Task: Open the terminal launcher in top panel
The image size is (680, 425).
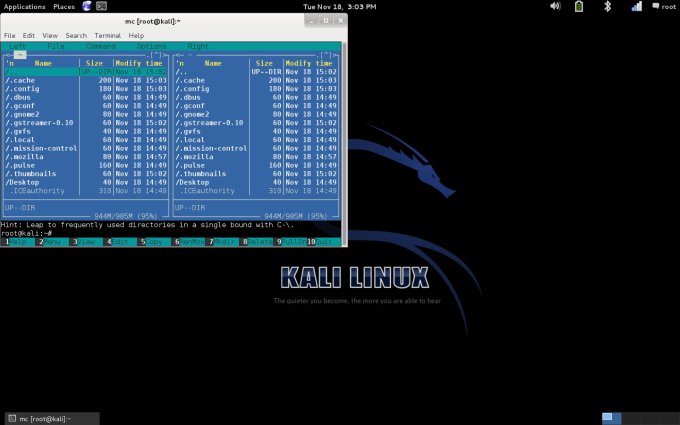Action: (x=102, y=6)
